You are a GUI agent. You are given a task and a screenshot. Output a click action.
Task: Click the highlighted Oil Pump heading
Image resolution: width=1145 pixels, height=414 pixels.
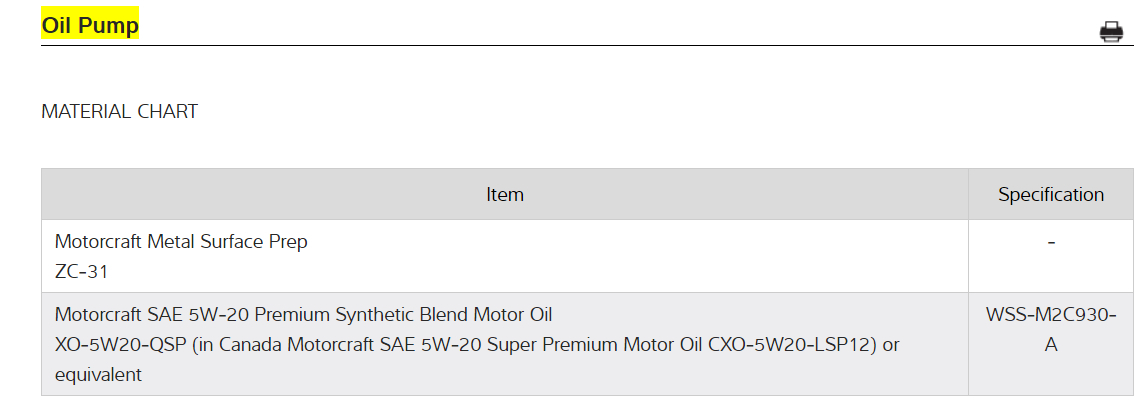(x=90, y=25)
